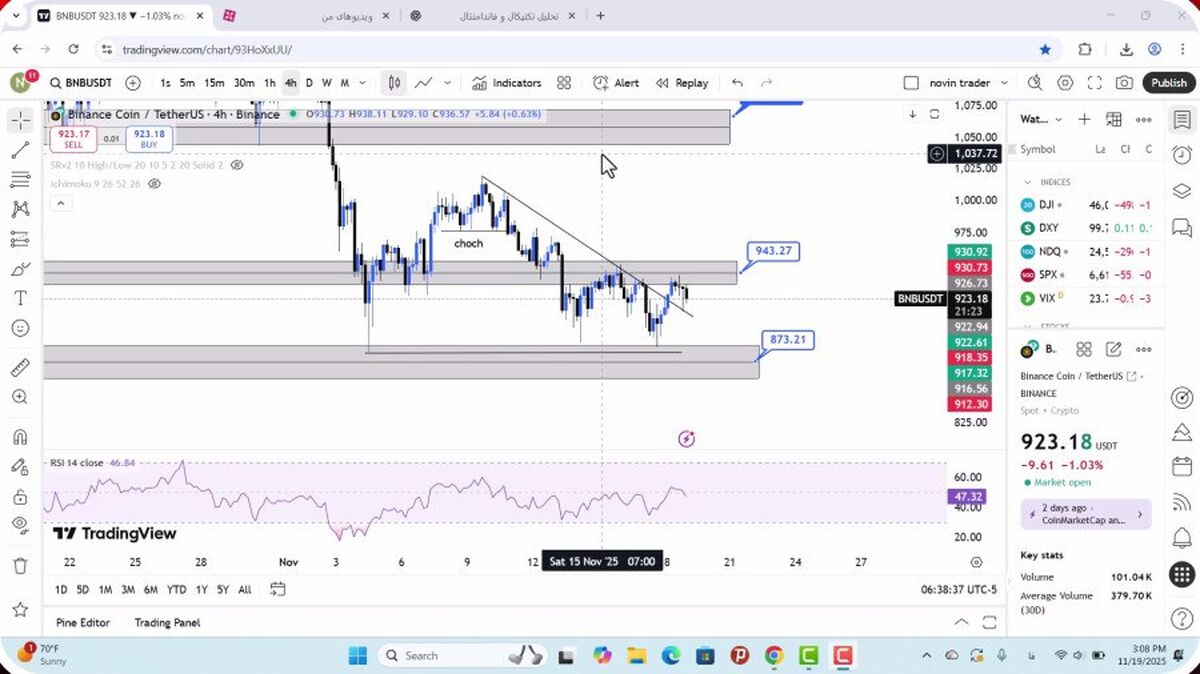Select the ruler measure tool

pyautogui.click(x=20, y=368)
